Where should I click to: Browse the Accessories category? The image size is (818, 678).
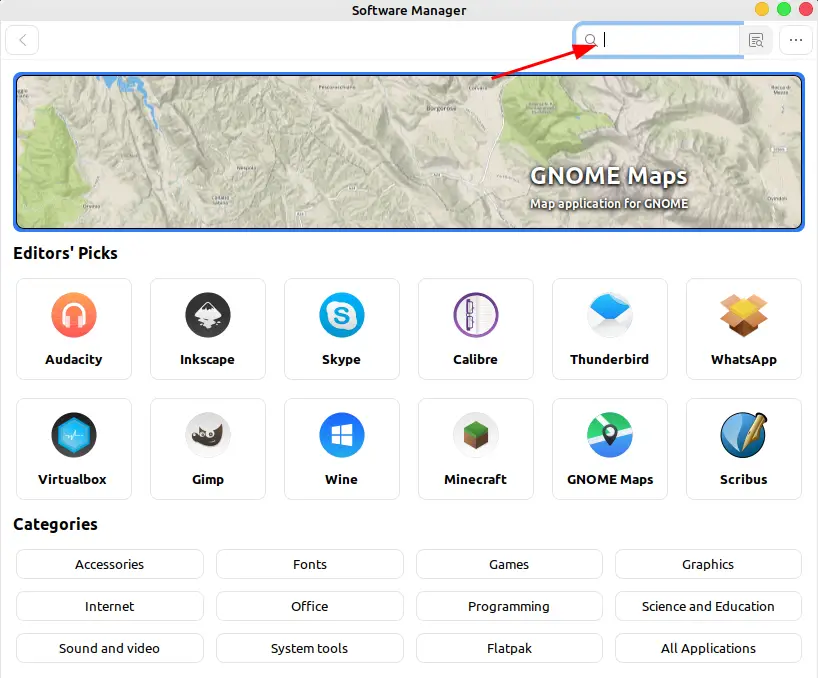pos(110,564)
